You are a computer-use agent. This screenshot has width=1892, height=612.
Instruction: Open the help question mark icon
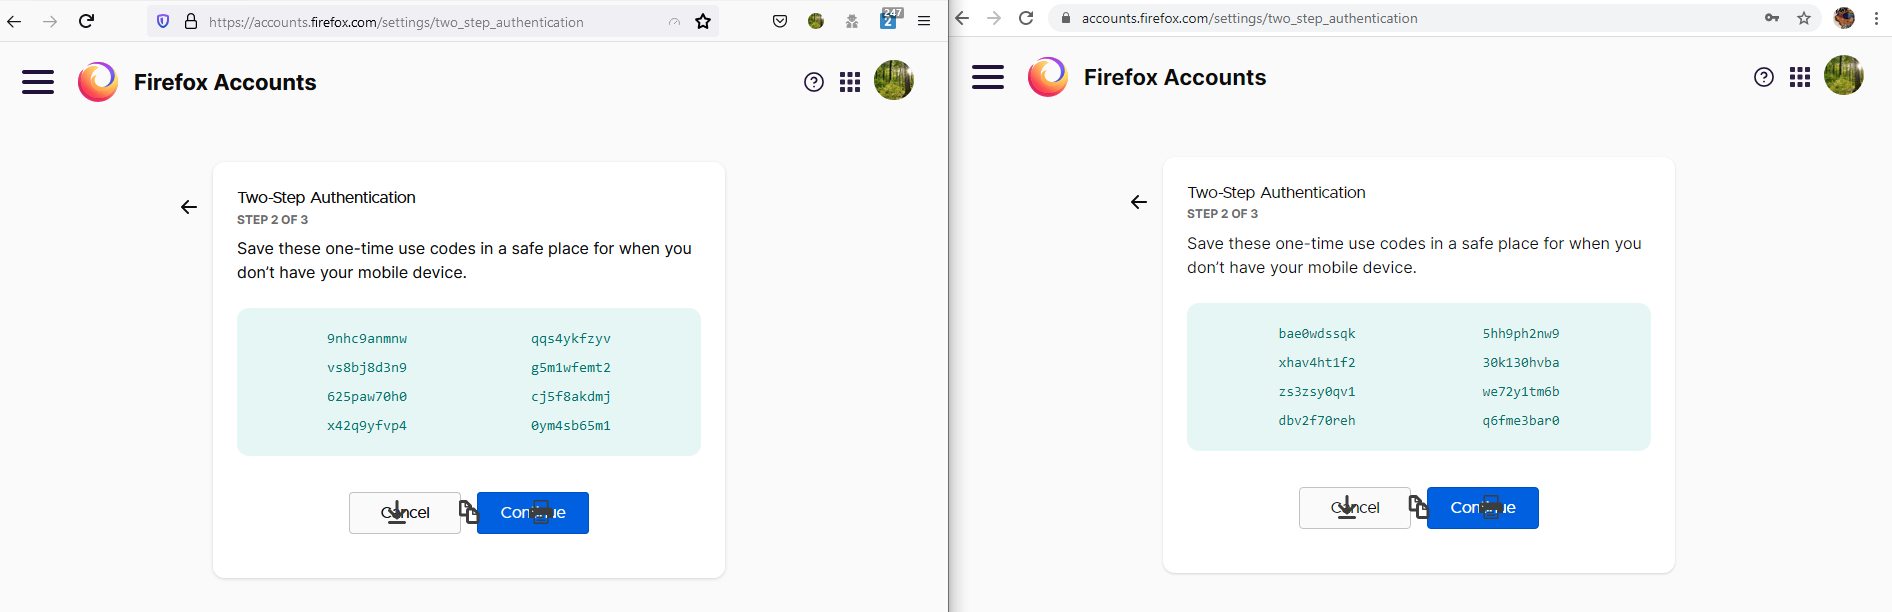(812, 81)
